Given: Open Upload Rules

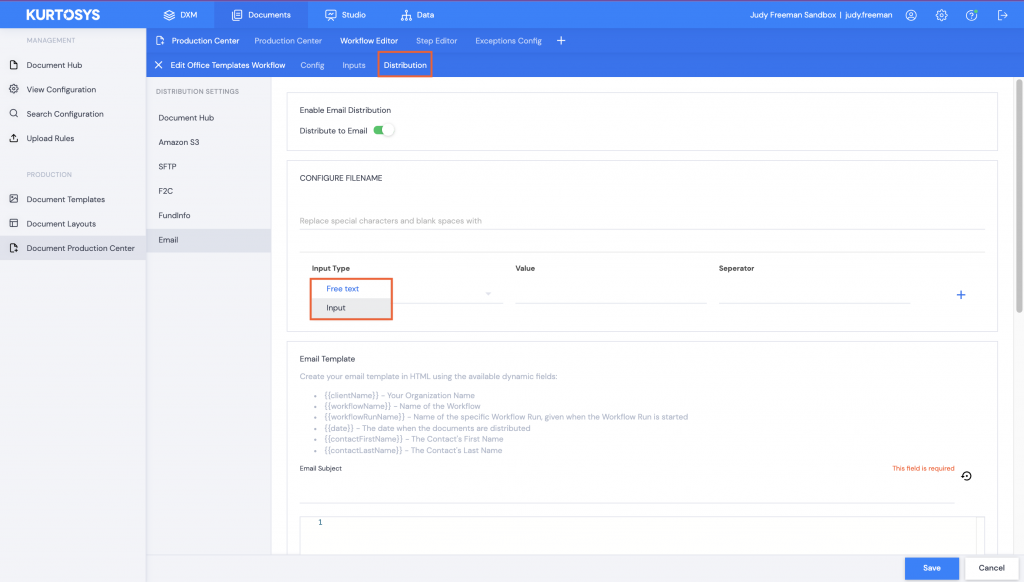Looking at the screenshot, I should point(50,138).
